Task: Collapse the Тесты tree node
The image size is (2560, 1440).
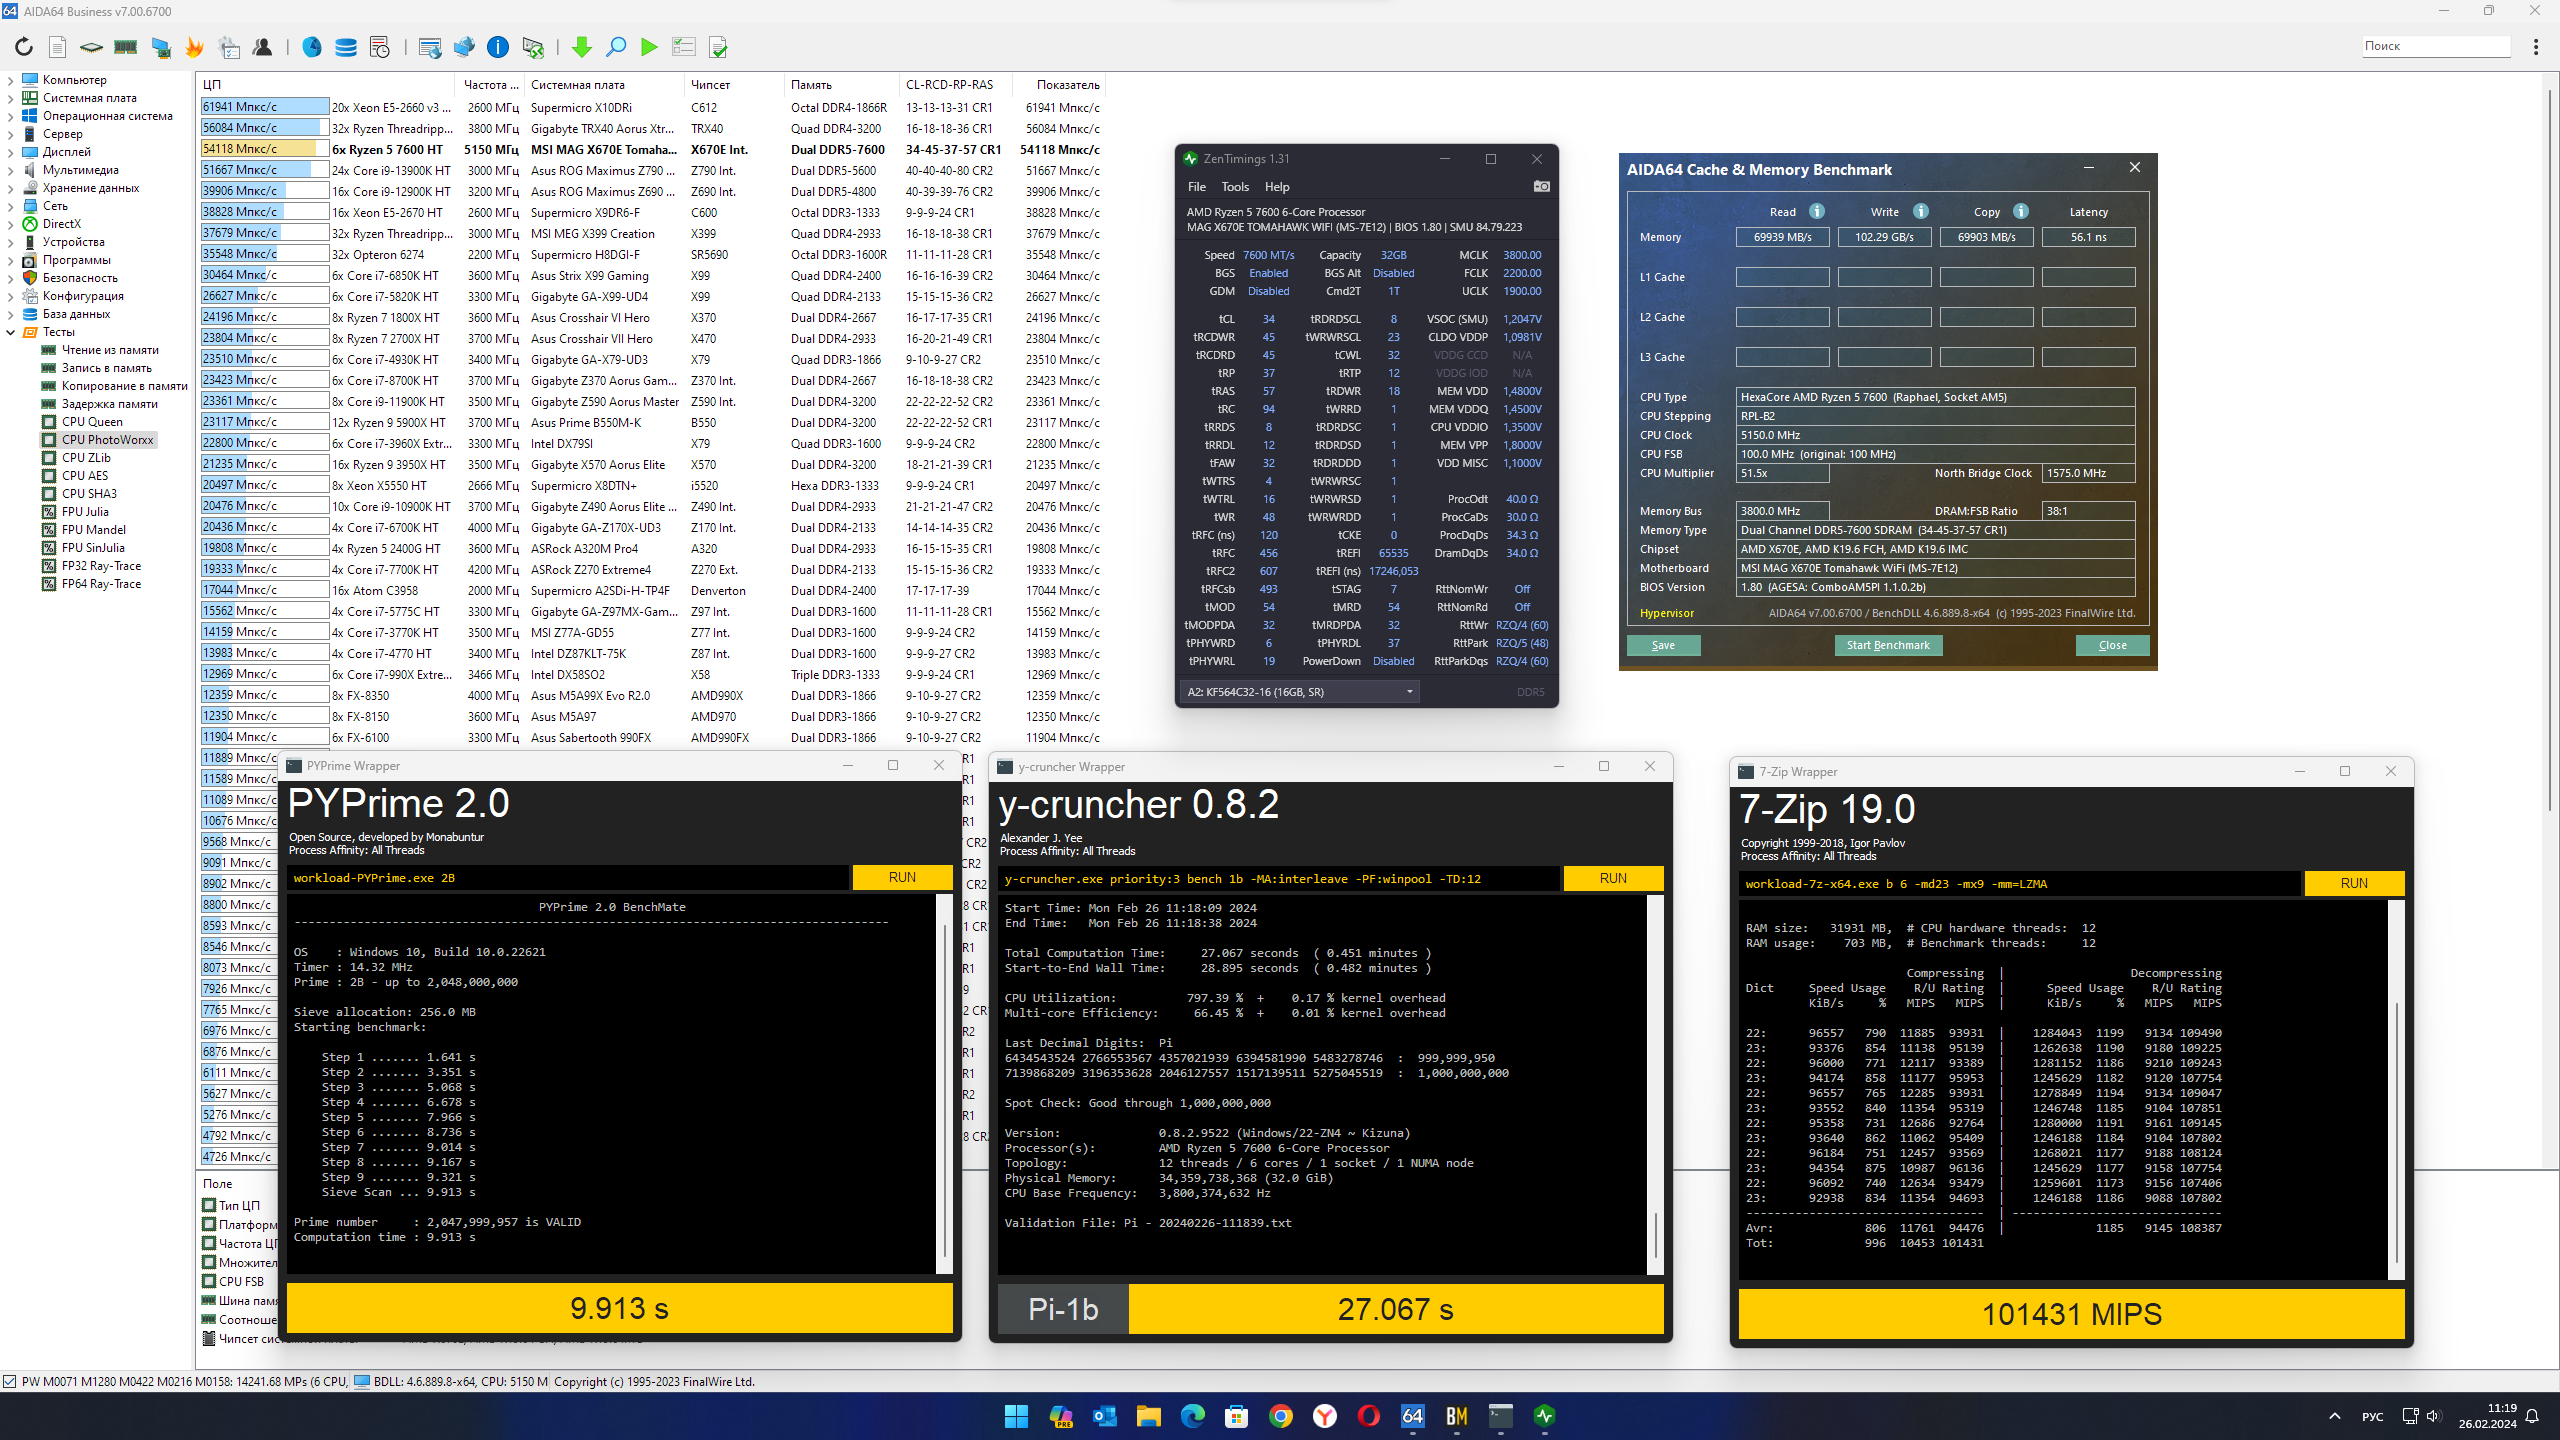Action: pyautogui.click(x=11, y=332)
